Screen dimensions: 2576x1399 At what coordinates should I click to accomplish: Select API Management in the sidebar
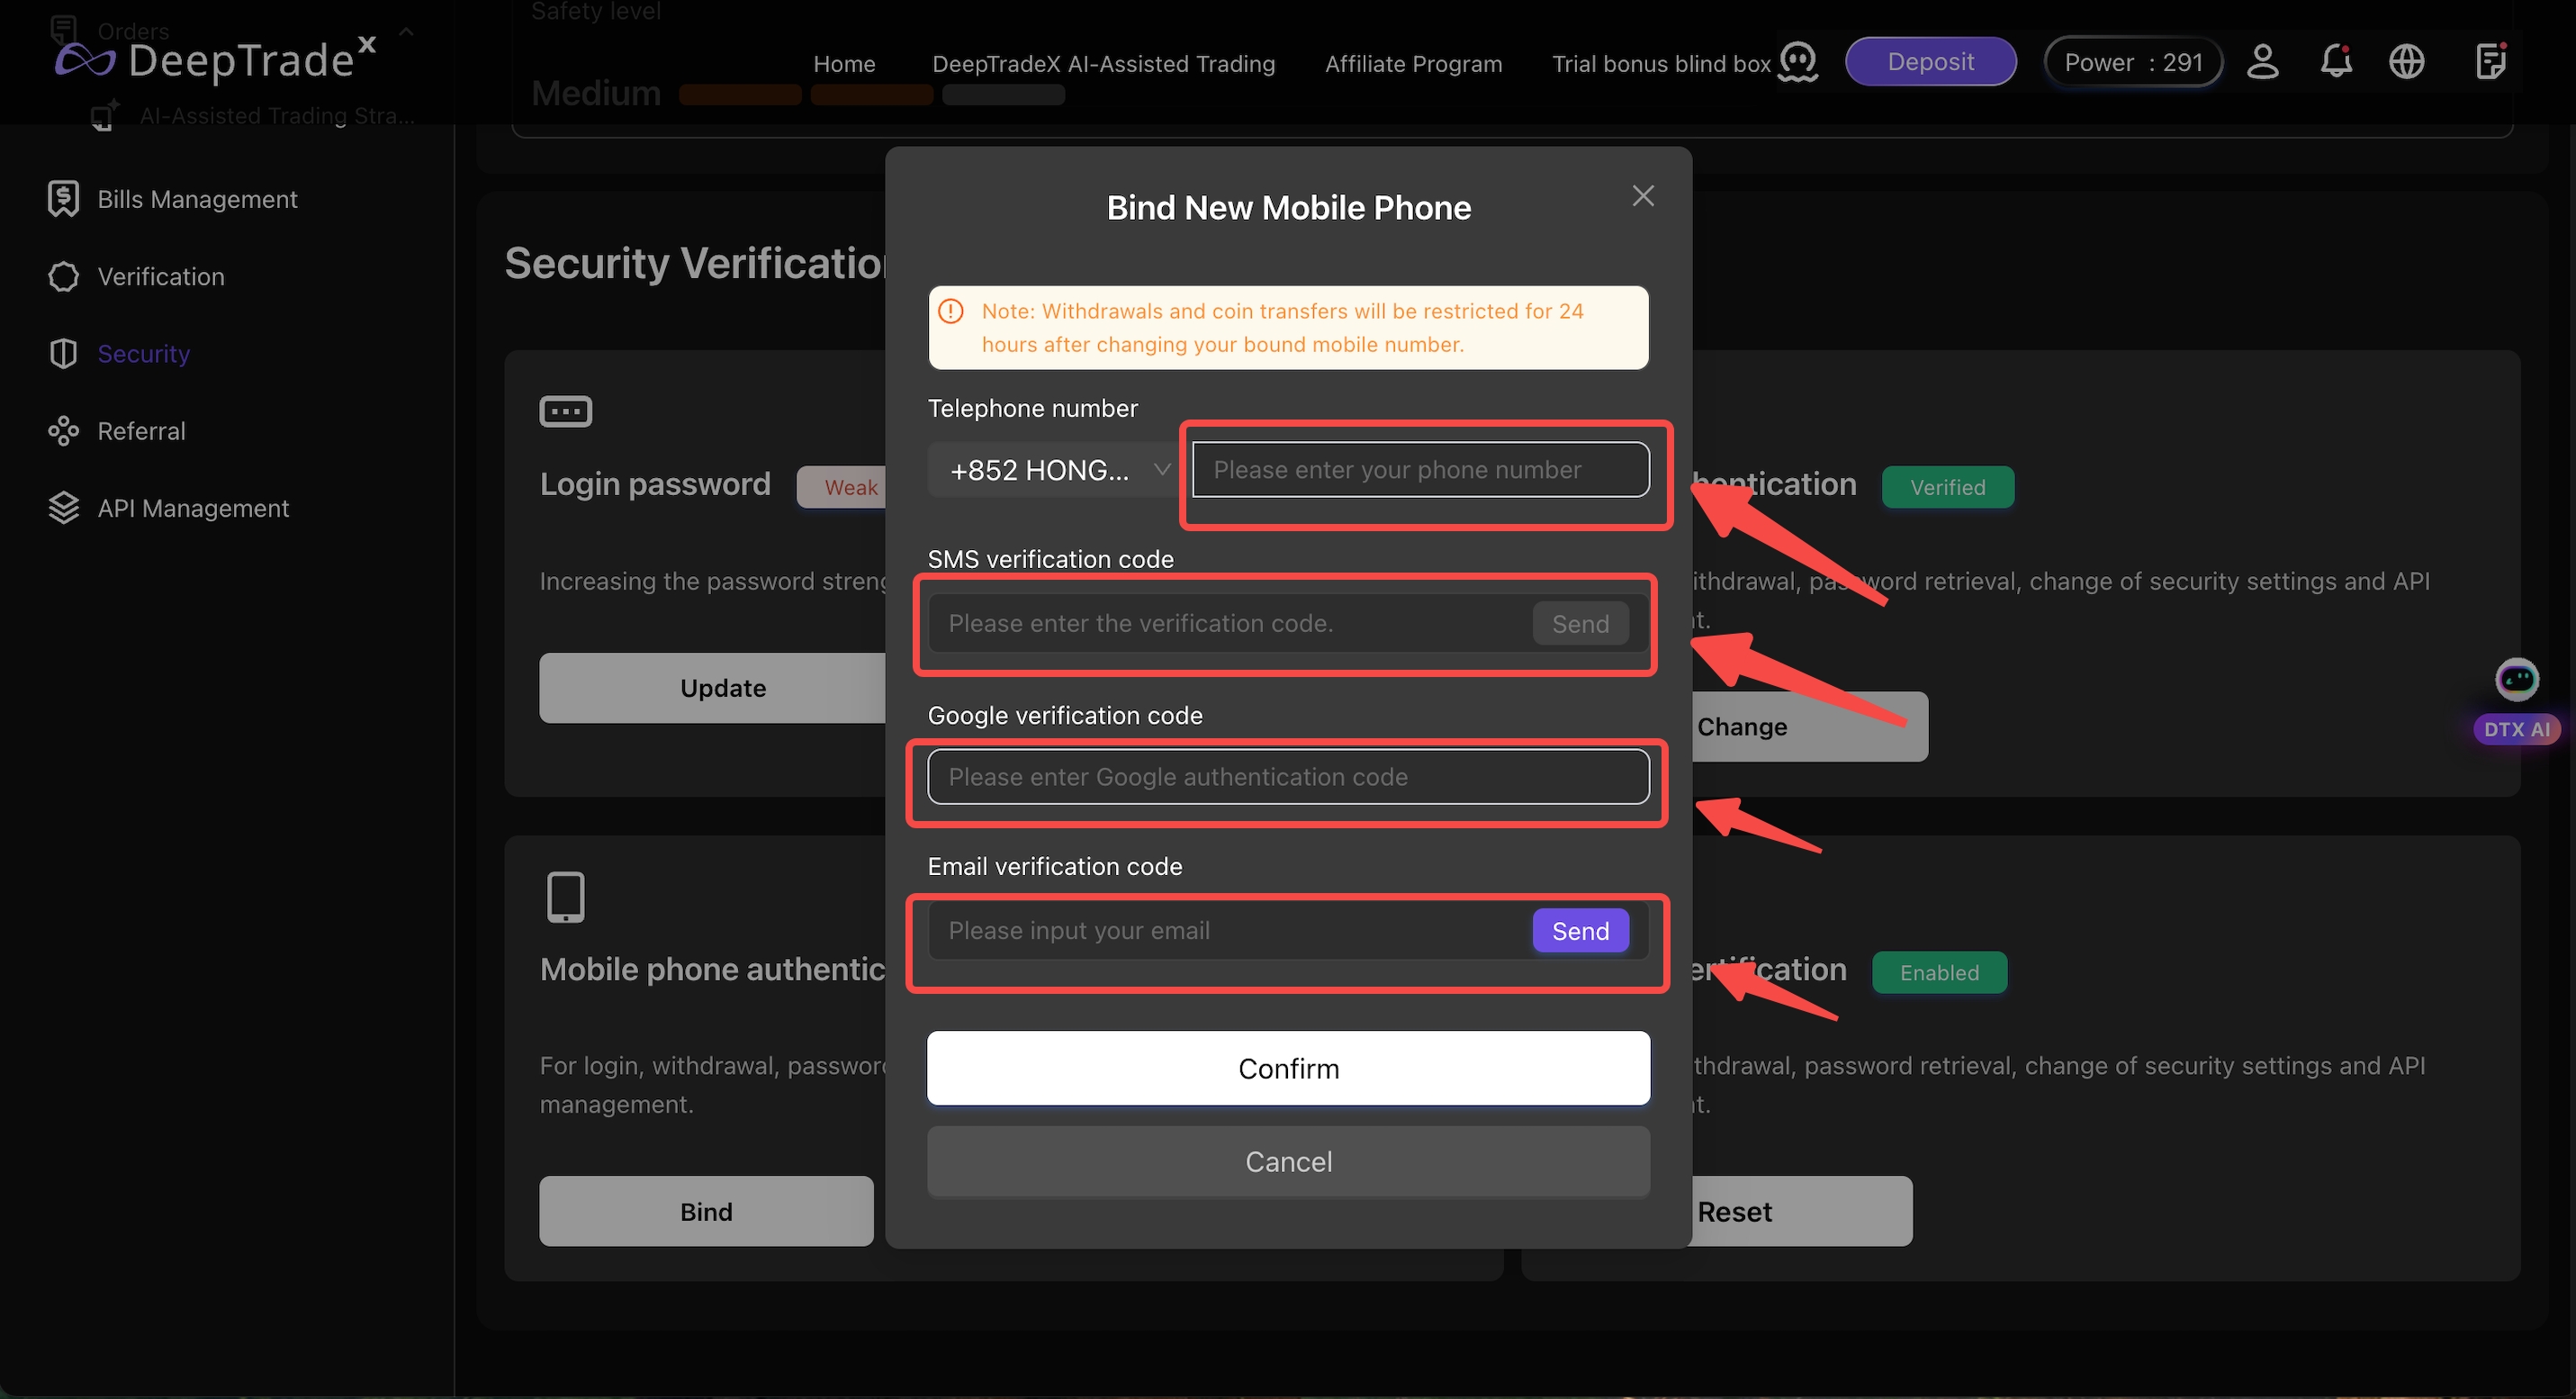pyautogui.click(x=194, y=508)
